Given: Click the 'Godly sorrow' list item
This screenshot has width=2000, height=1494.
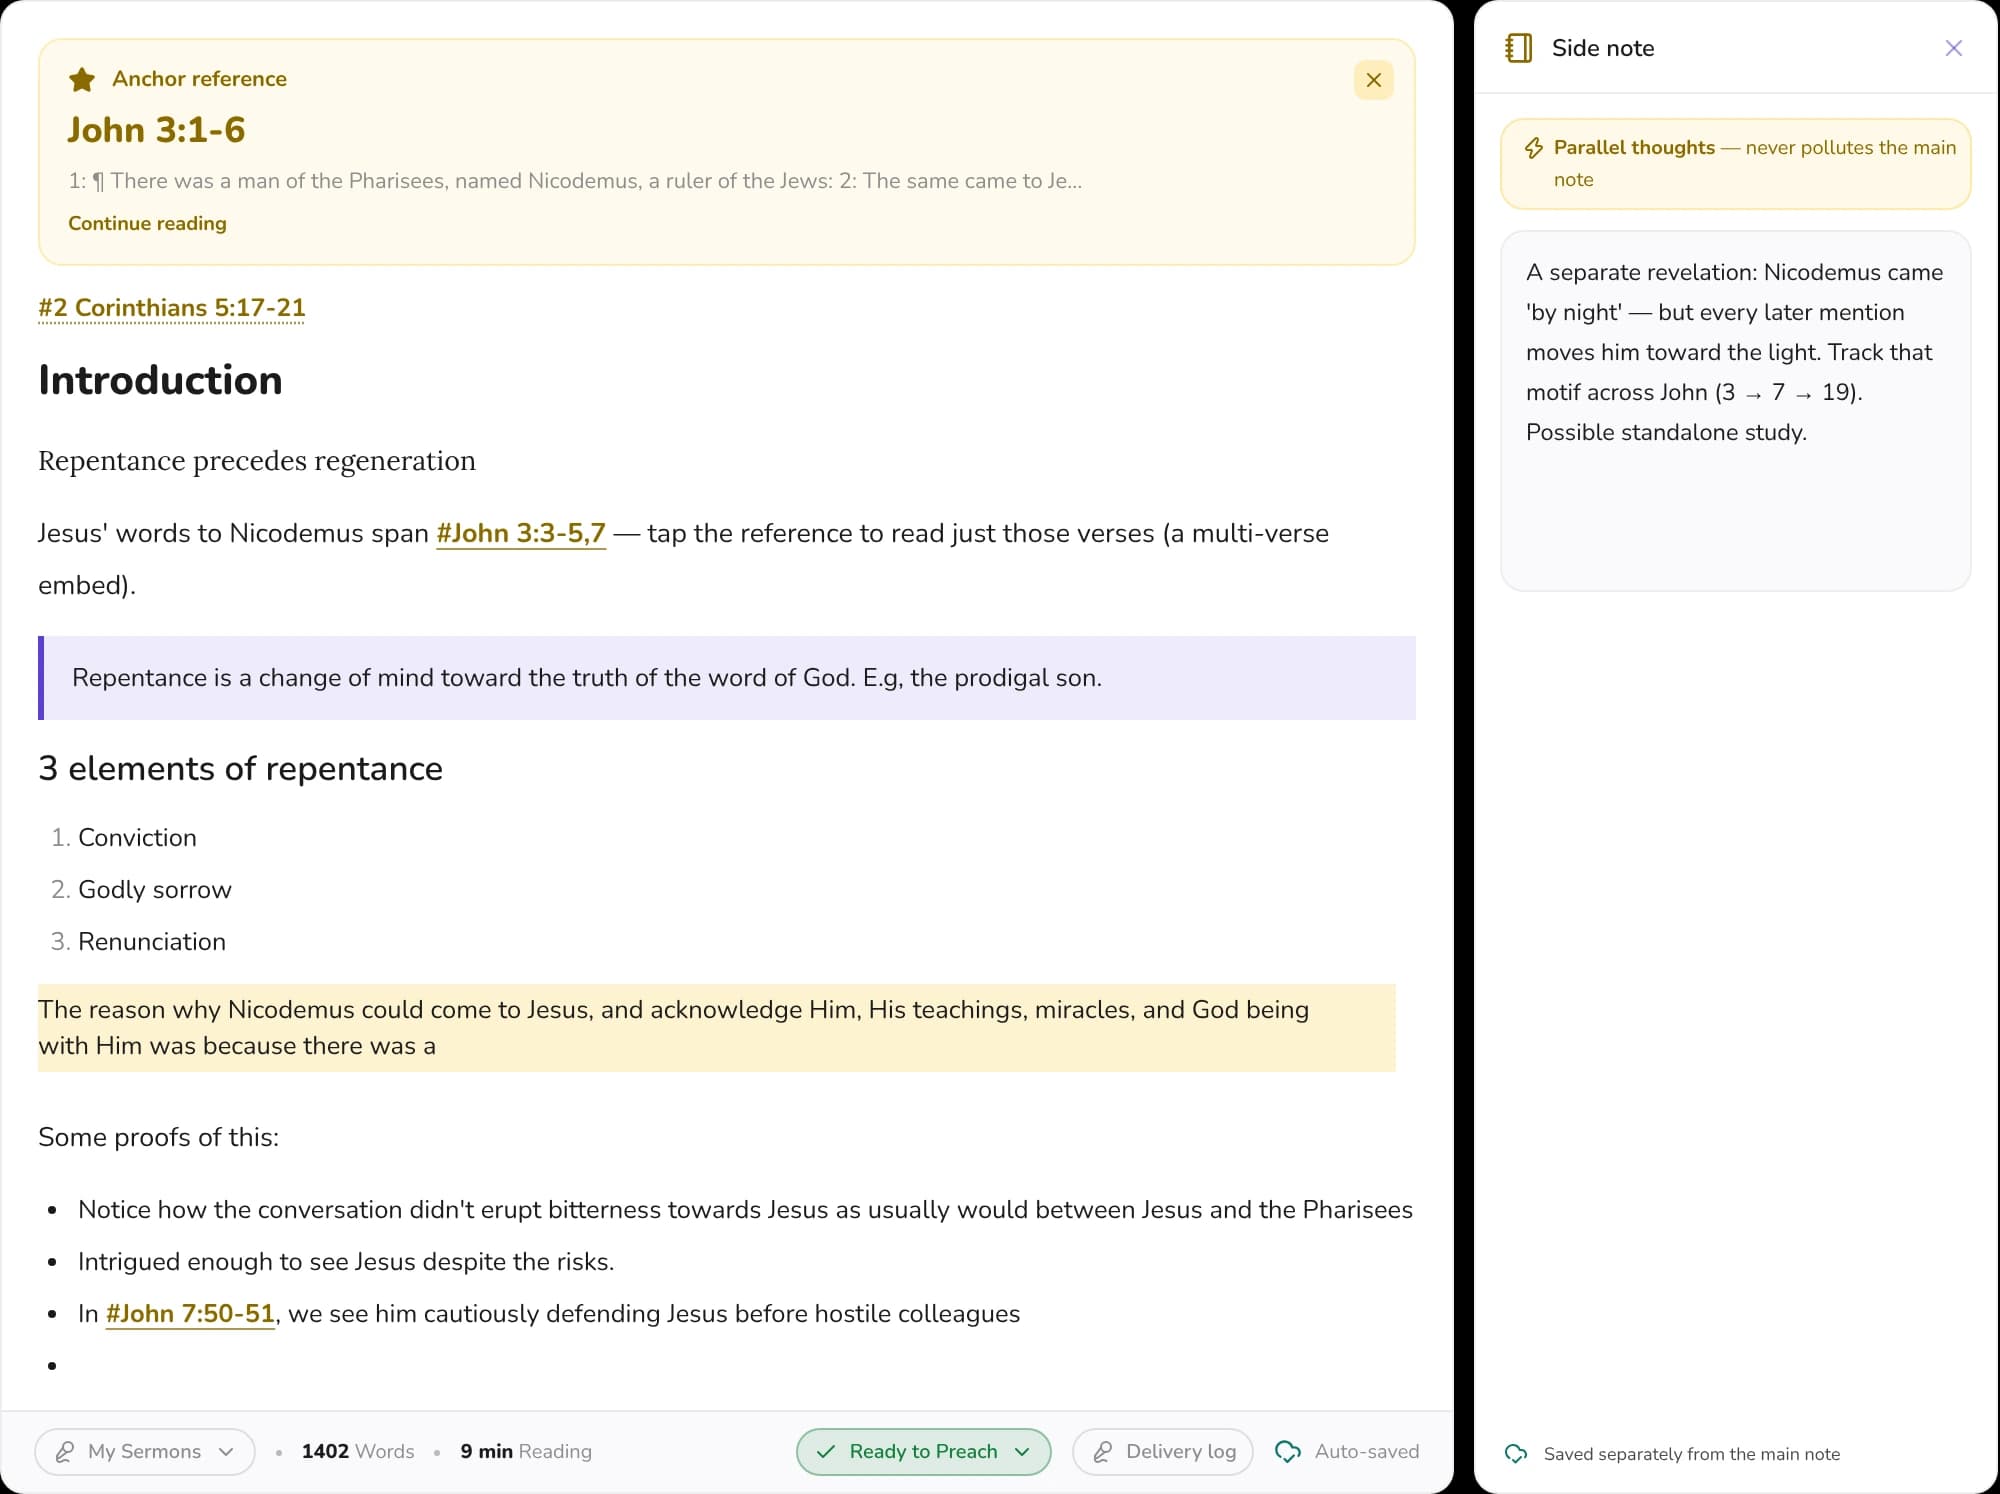Looking at the screenshot, I should [x=155, y=889].
